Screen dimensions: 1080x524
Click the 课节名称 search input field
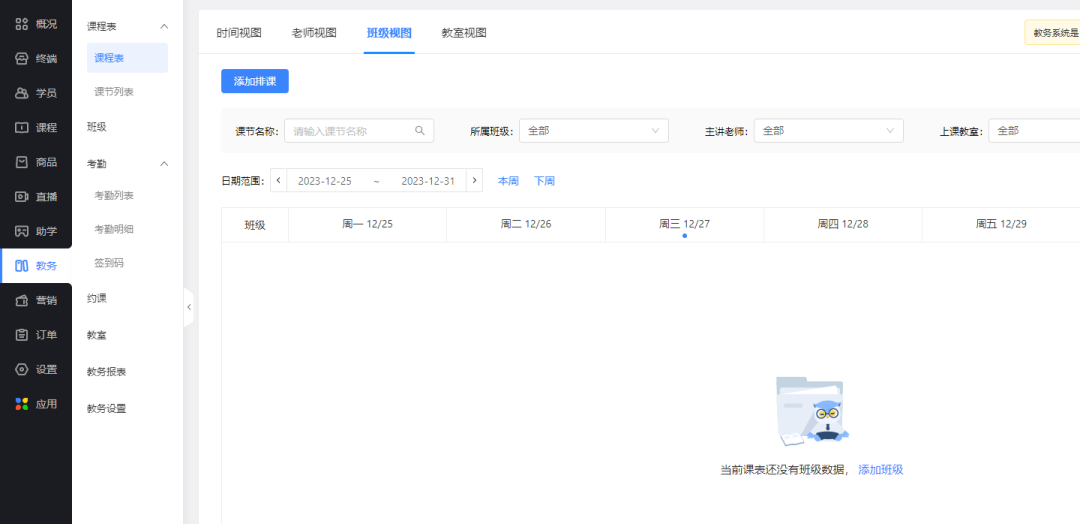(x=350, y=131)
